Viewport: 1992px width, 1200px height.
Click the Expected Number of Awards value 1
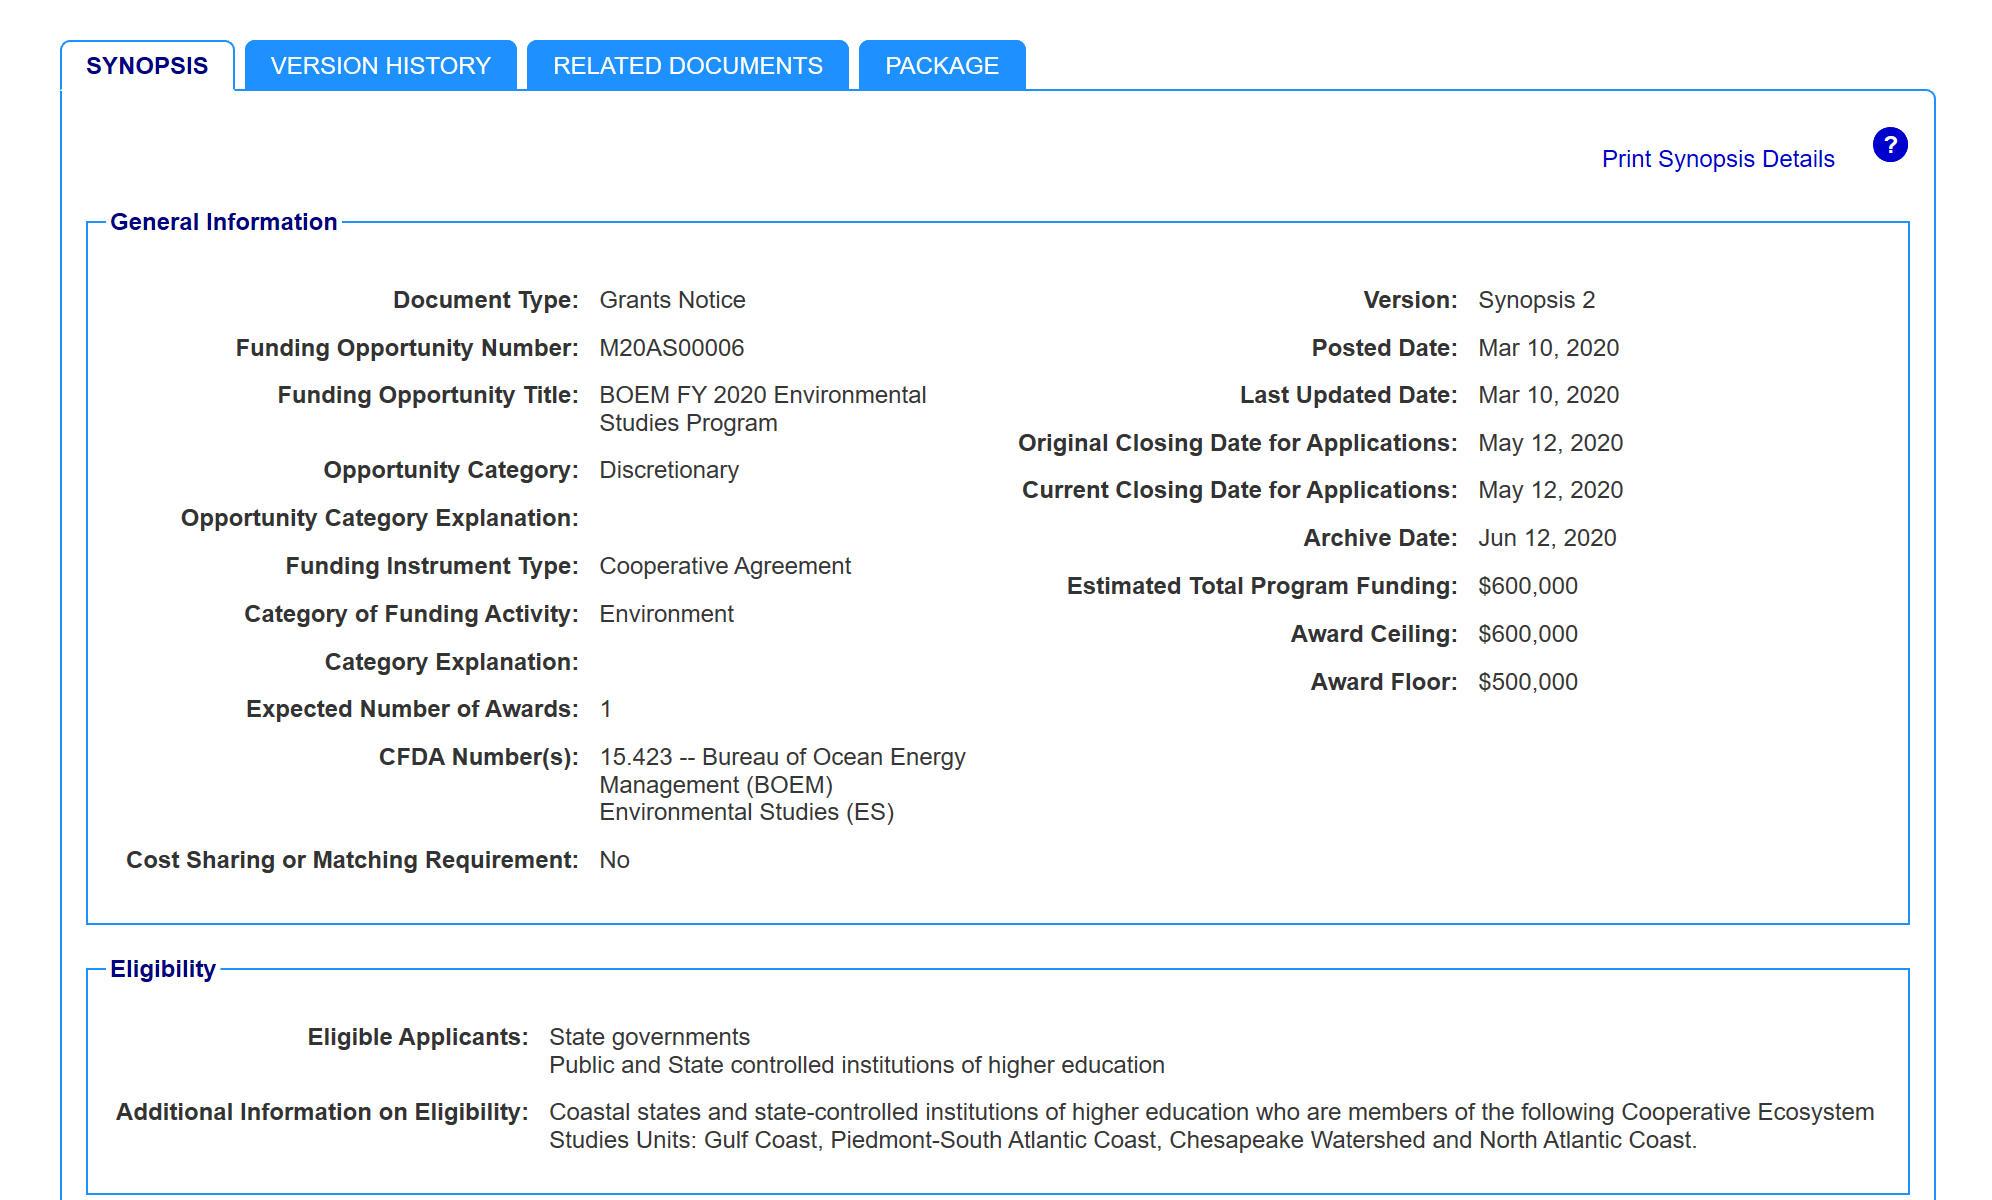point(606,709)
